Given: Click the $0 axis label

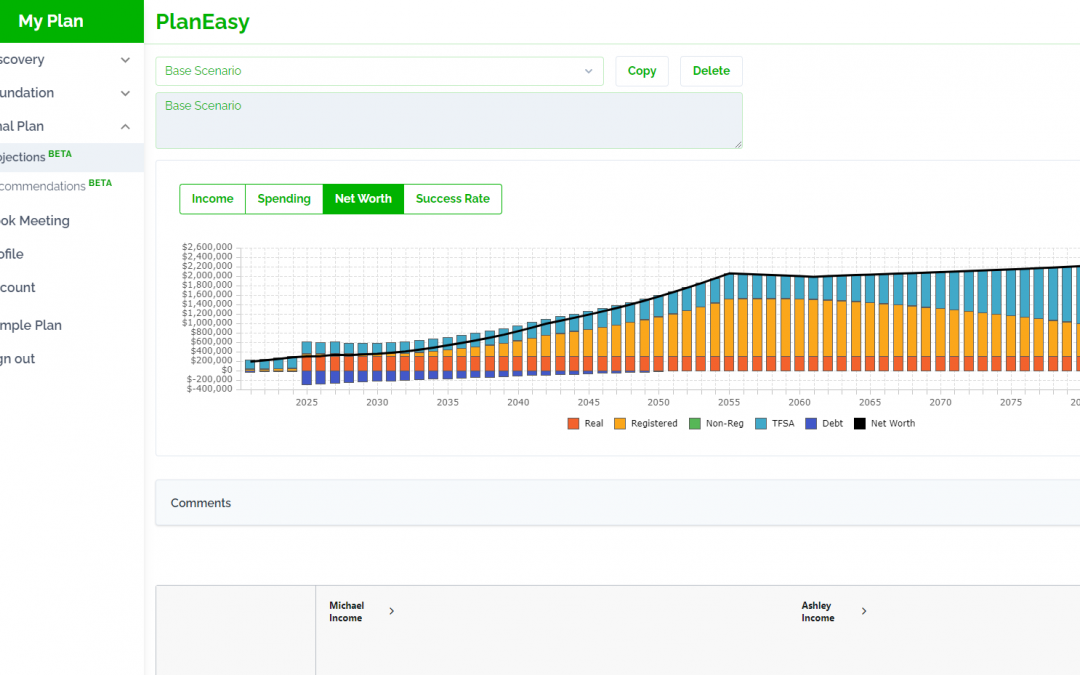Looking at the screenshot, I should click(x=227, y=370).
